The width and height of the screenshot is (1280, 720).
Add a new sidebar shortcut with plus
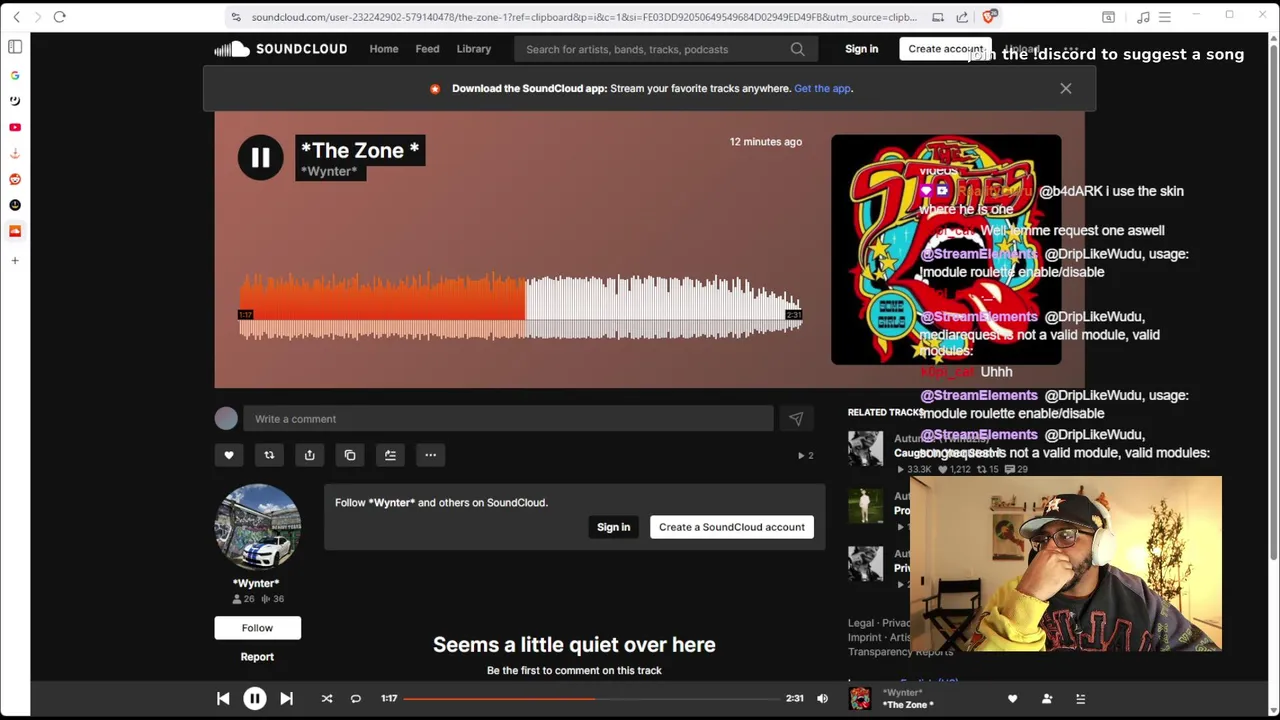[15, 261]
